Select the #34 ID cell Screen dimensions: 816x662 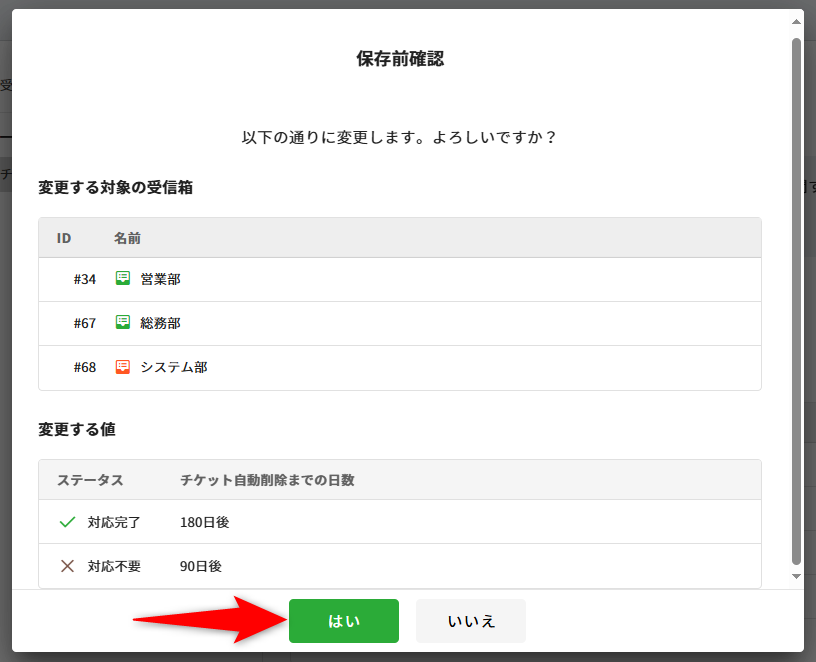(84, 280)
